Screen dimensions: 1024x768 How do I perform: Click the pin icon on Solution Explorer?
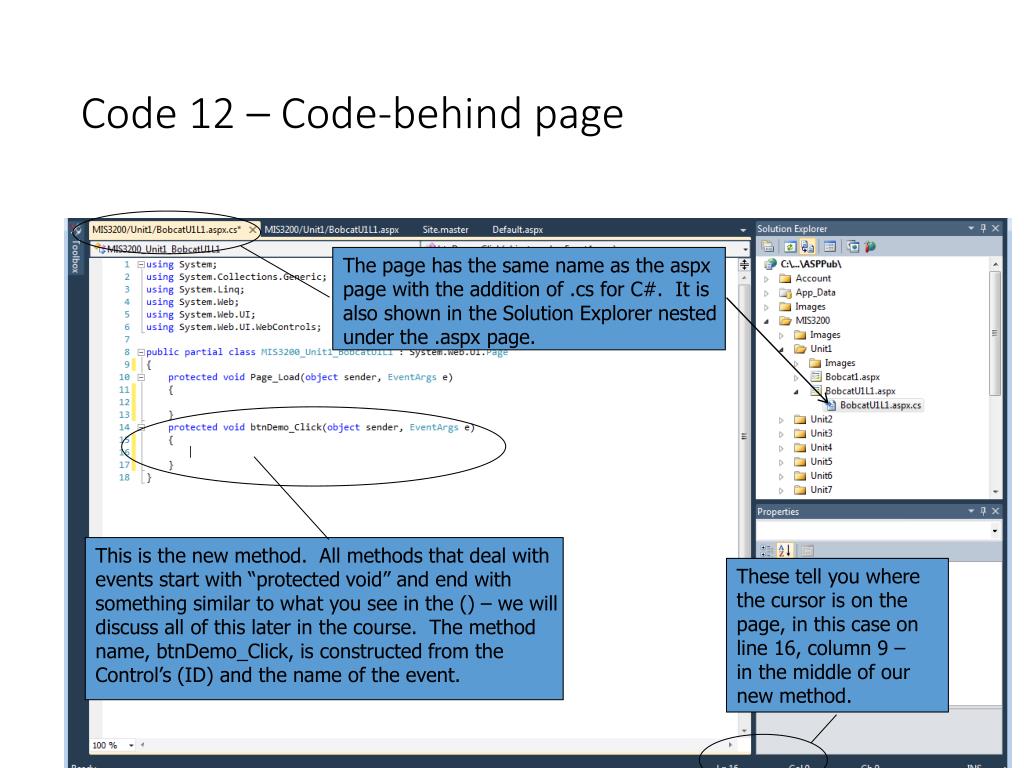click(984, 228)
